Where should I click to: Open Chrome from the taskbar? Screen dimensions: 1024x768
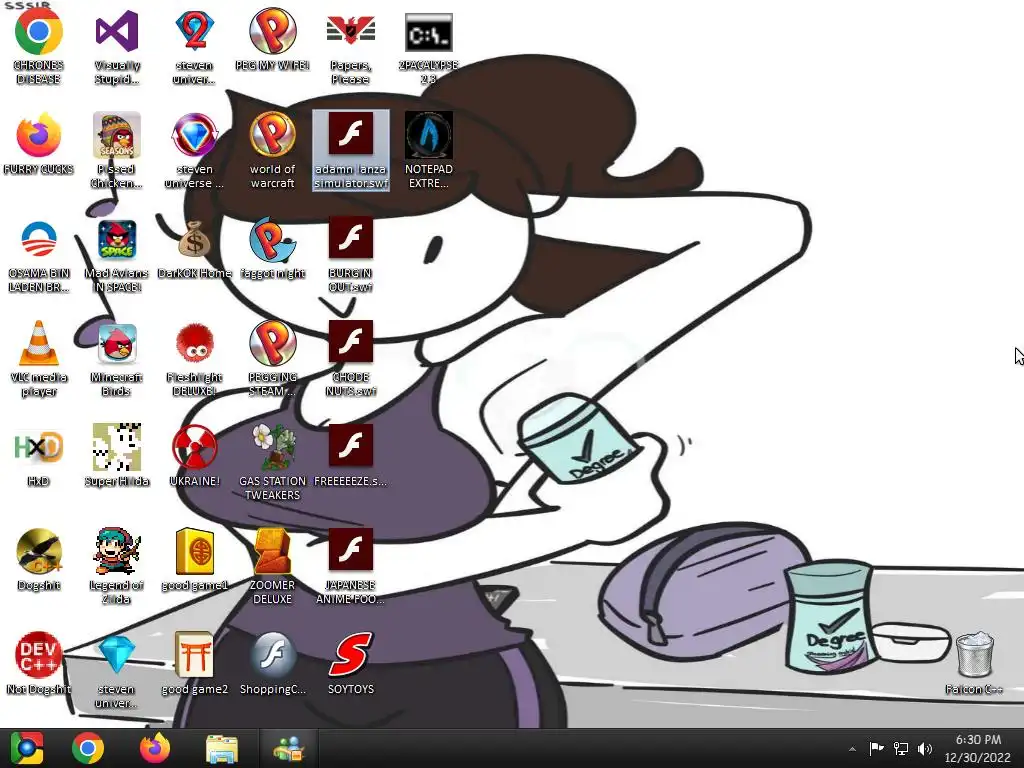[88, 748]
